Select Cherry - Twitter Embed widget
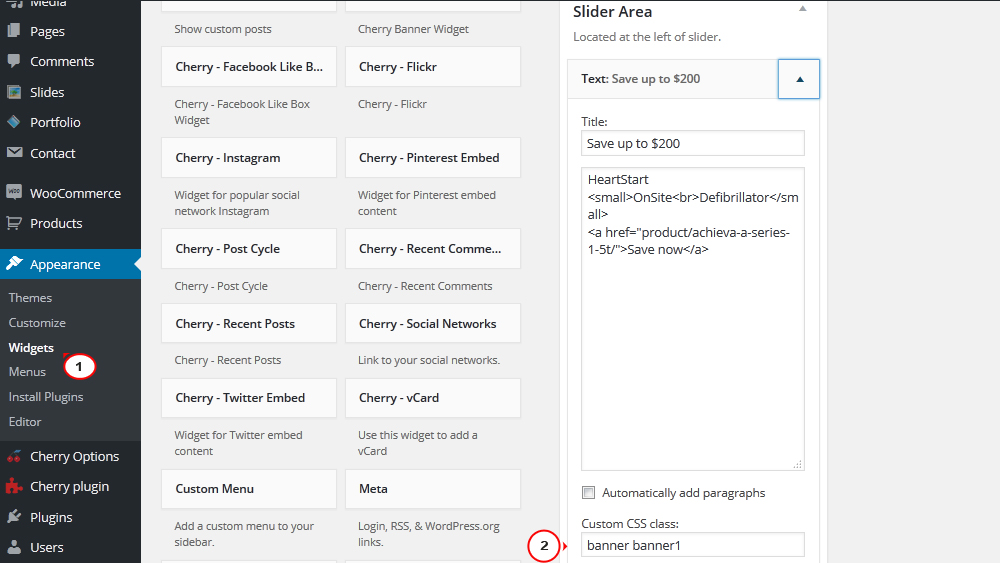1000x563 pixels. coord(249,398)
